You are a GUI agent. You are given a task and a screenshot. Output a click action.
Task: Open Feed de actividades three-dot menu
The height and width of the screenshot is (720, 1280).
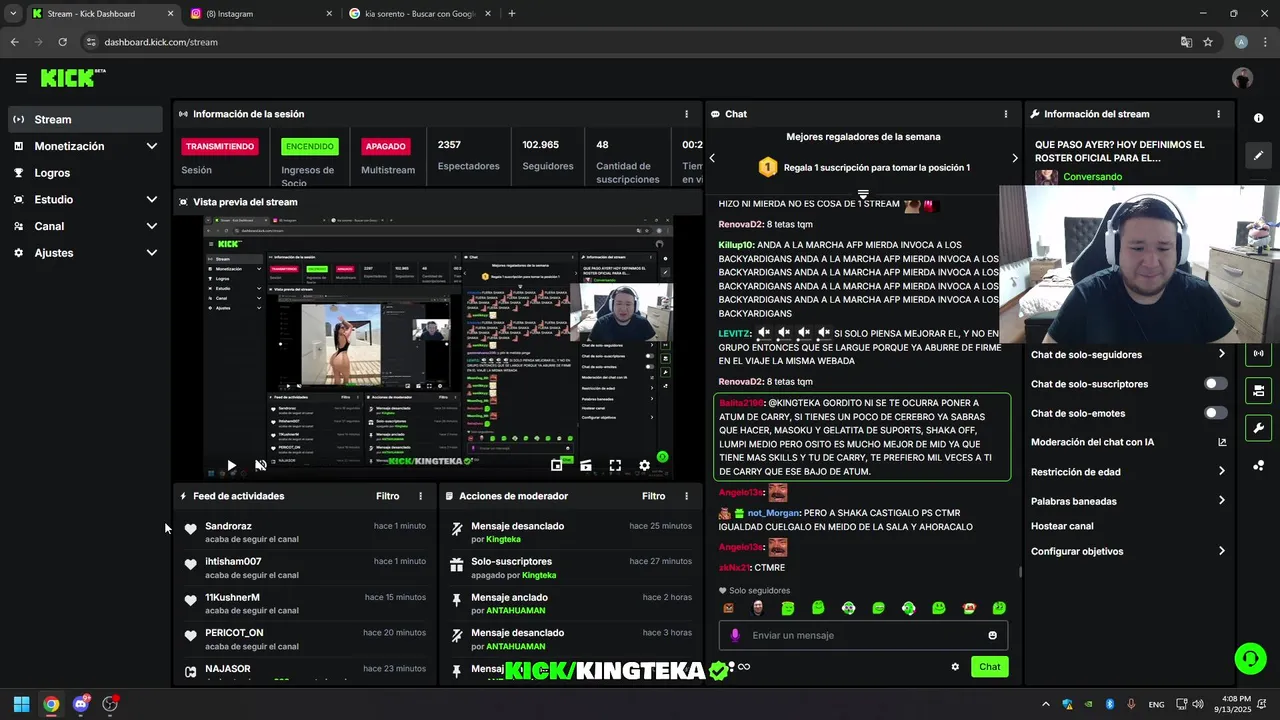420,496
